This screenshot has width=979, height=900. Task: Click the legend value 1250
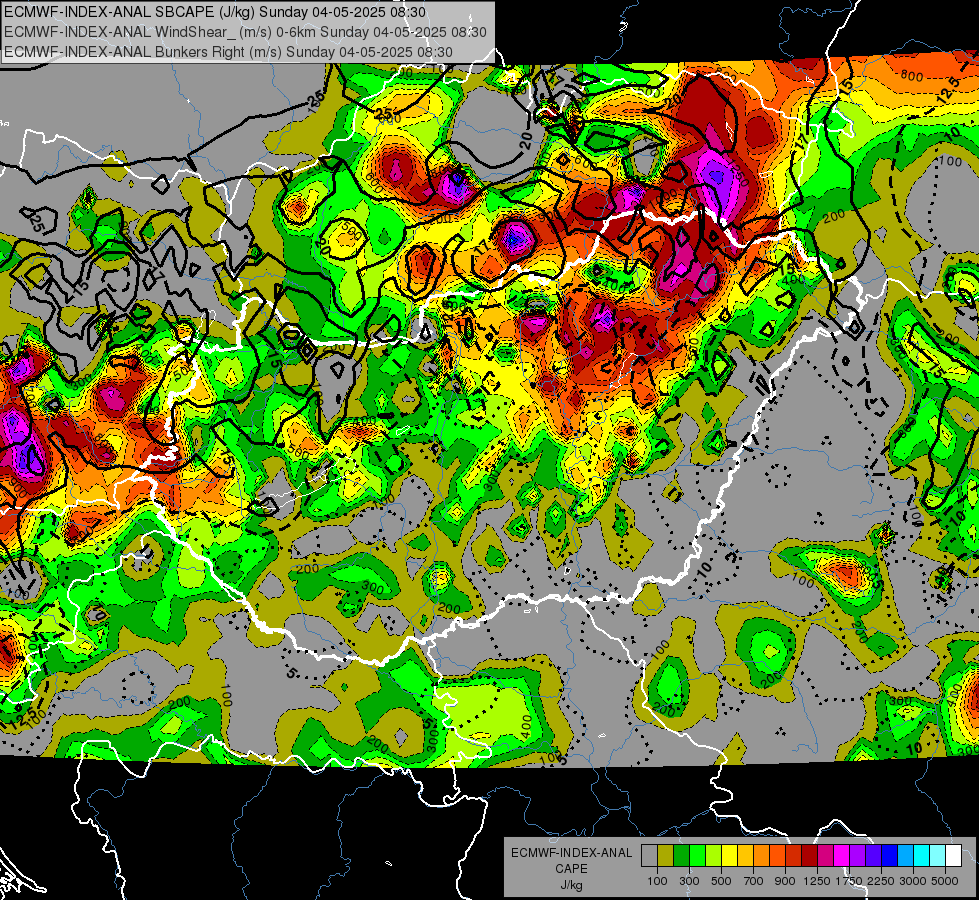click(x=817, y=881)
